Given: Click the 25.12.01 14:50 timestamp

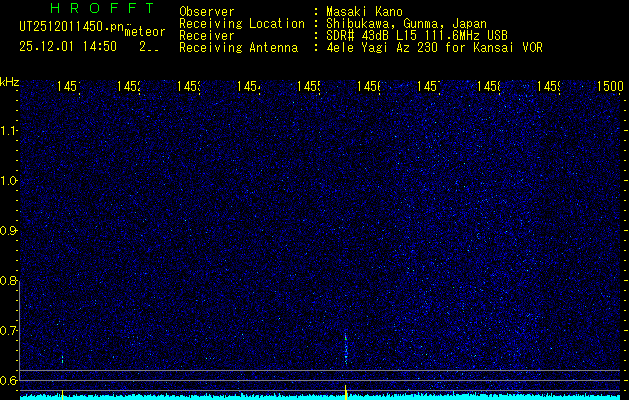Looking at the screenshot, I should 68,46.
